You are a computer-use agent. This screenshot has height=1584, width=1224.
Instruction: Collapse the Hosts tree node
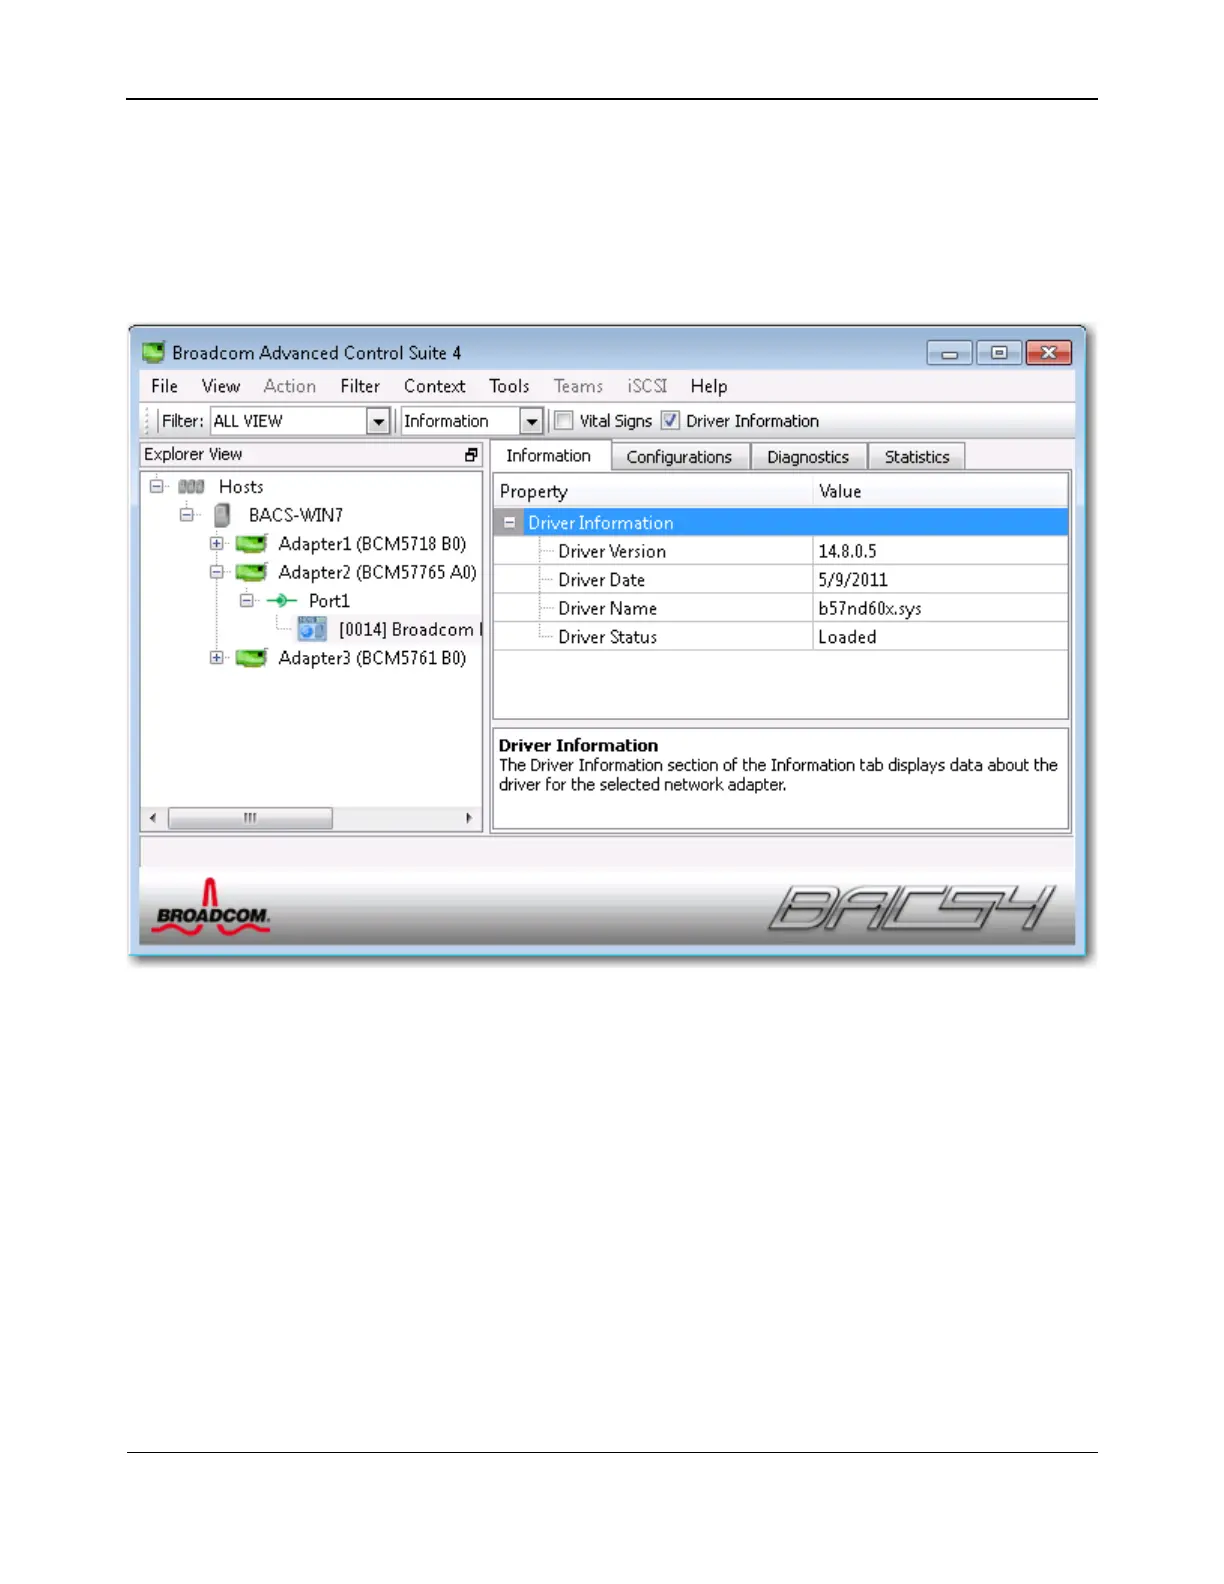click(x=156, y=487)
